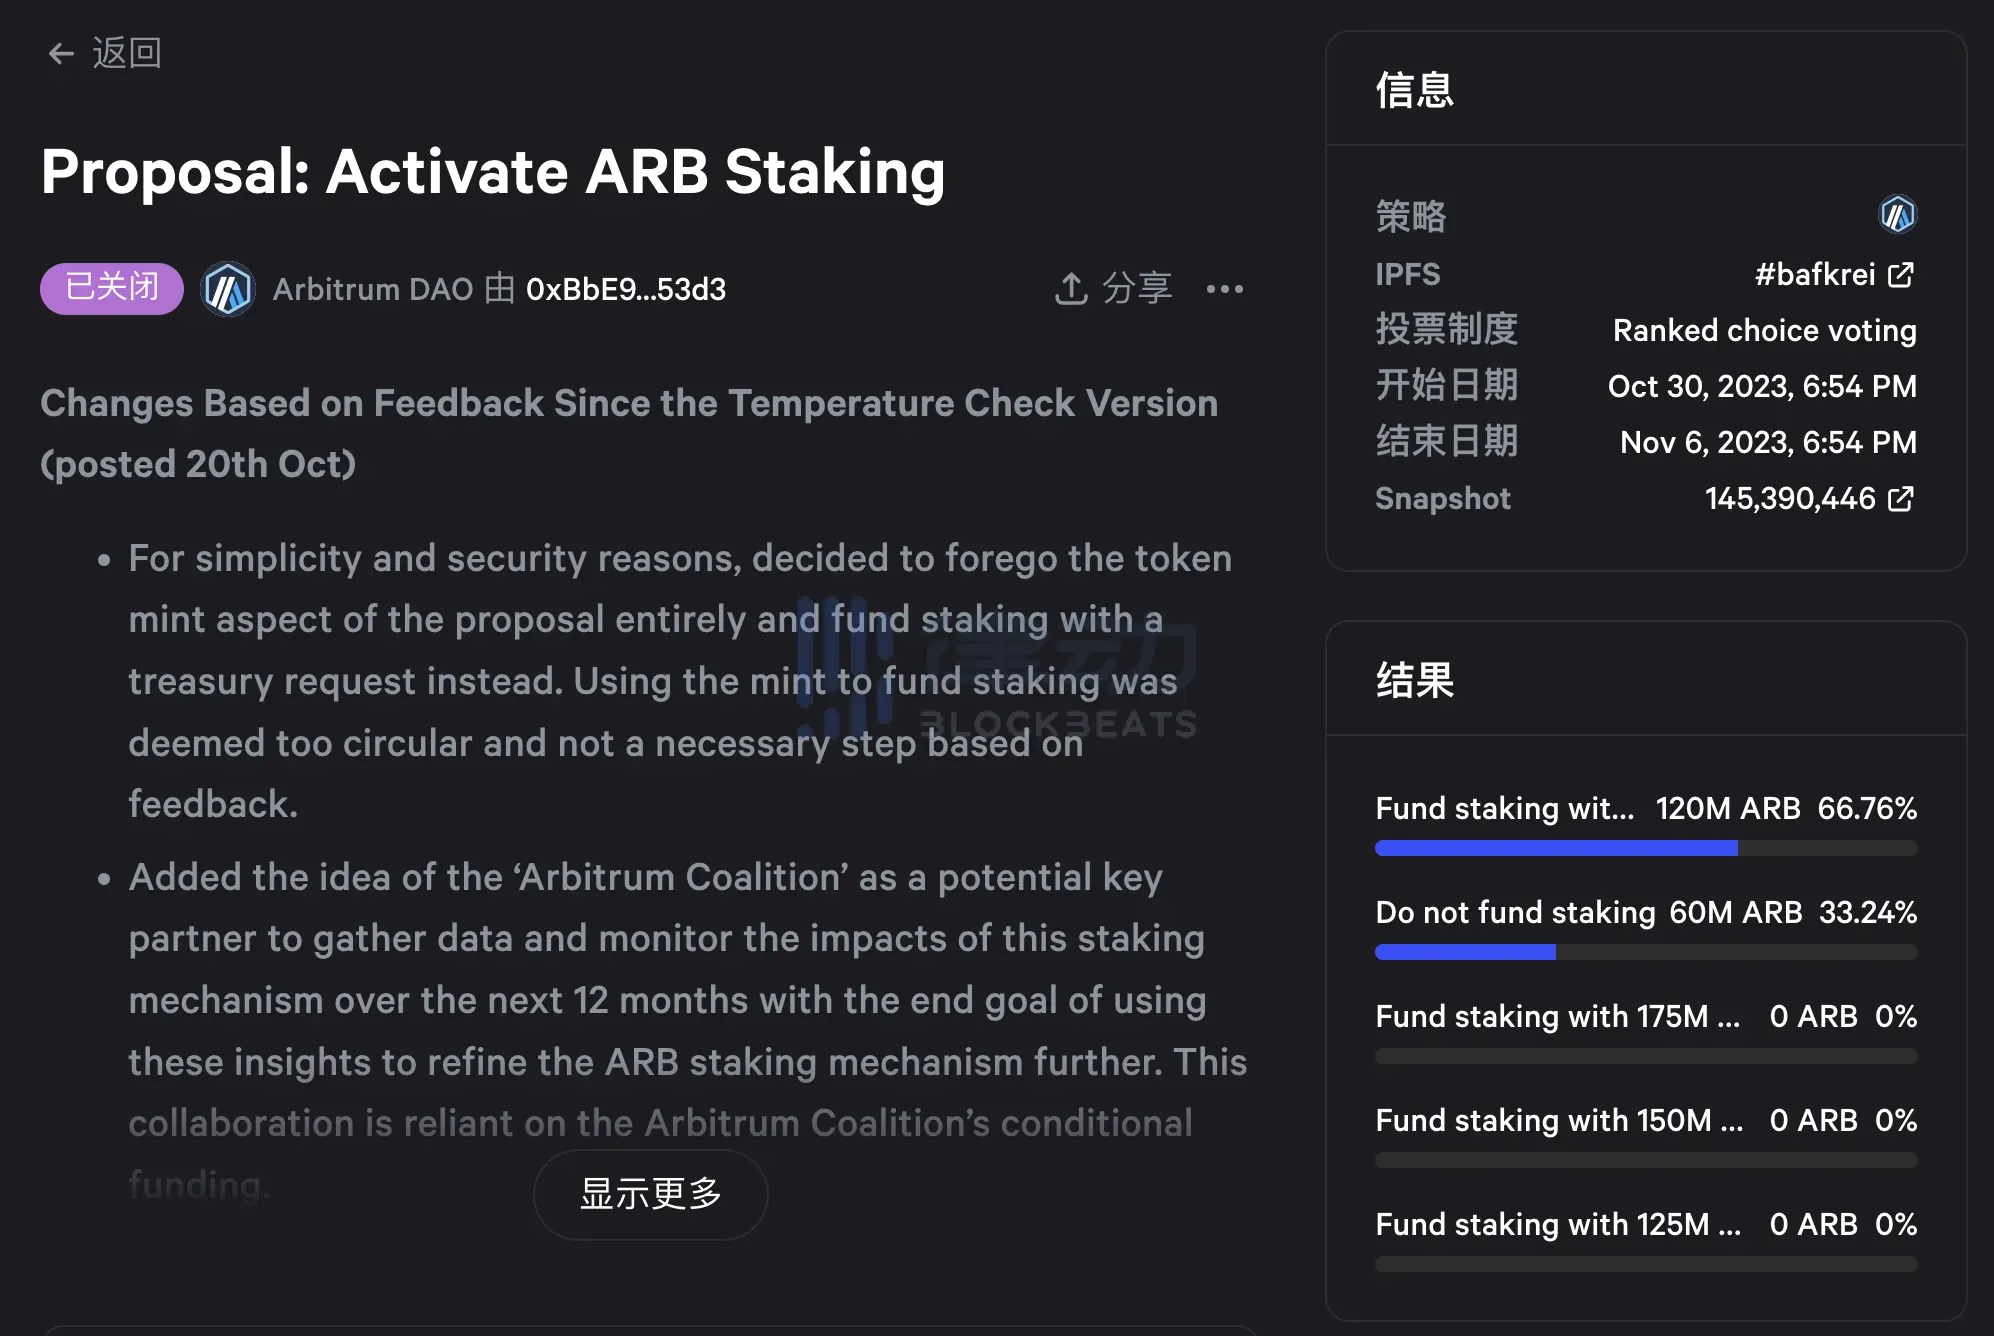
Task: Open Snapshot block 145,390,446 link
Action: point(1789,498)
